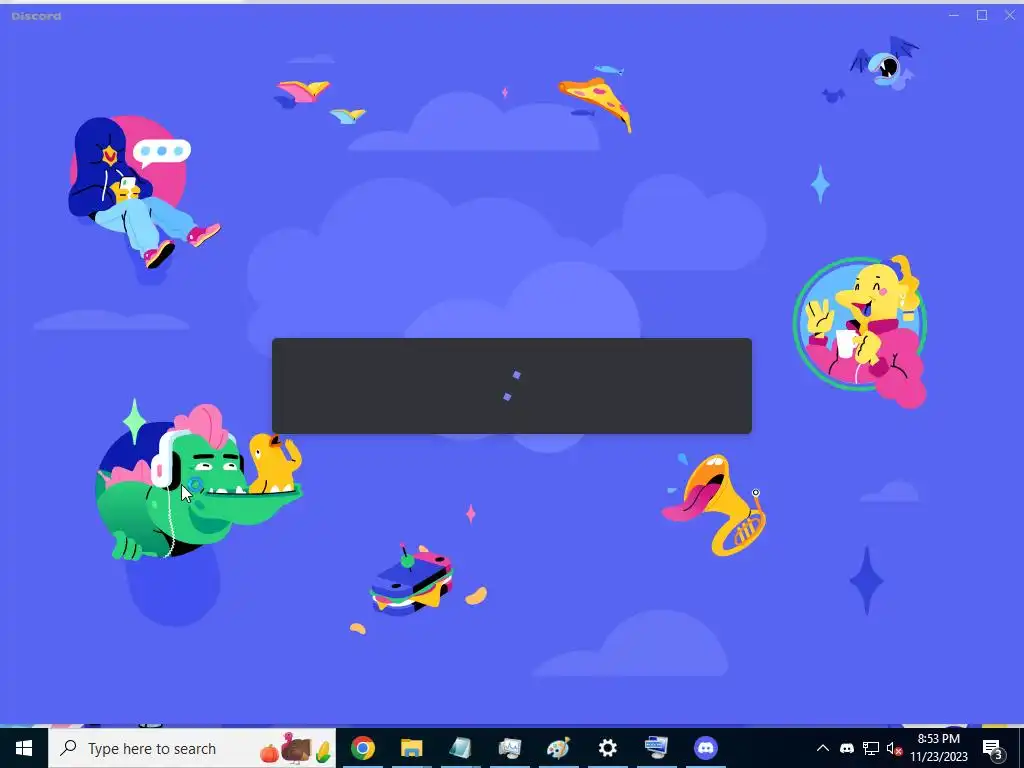The image size is (1024, 768).
Task: Open the monitor graph app on taskbar
Action: point(509,748)
